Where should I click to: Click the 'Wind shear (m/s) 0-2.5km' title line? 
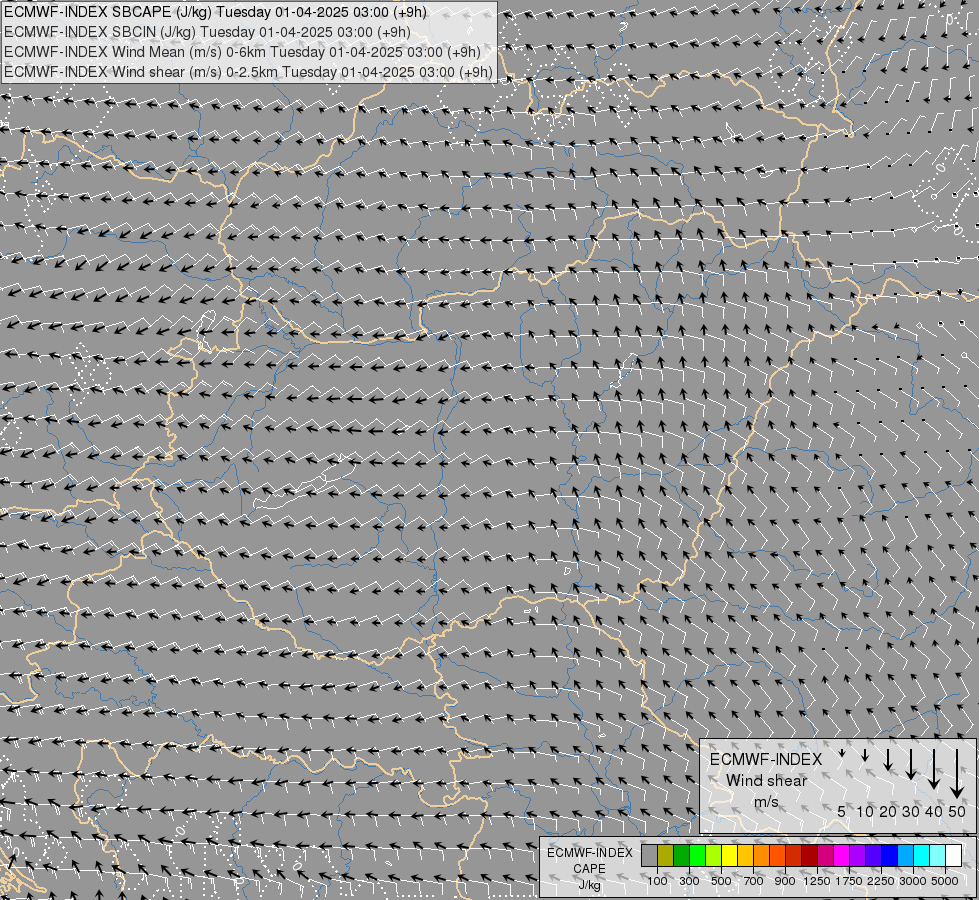point(248,72)
